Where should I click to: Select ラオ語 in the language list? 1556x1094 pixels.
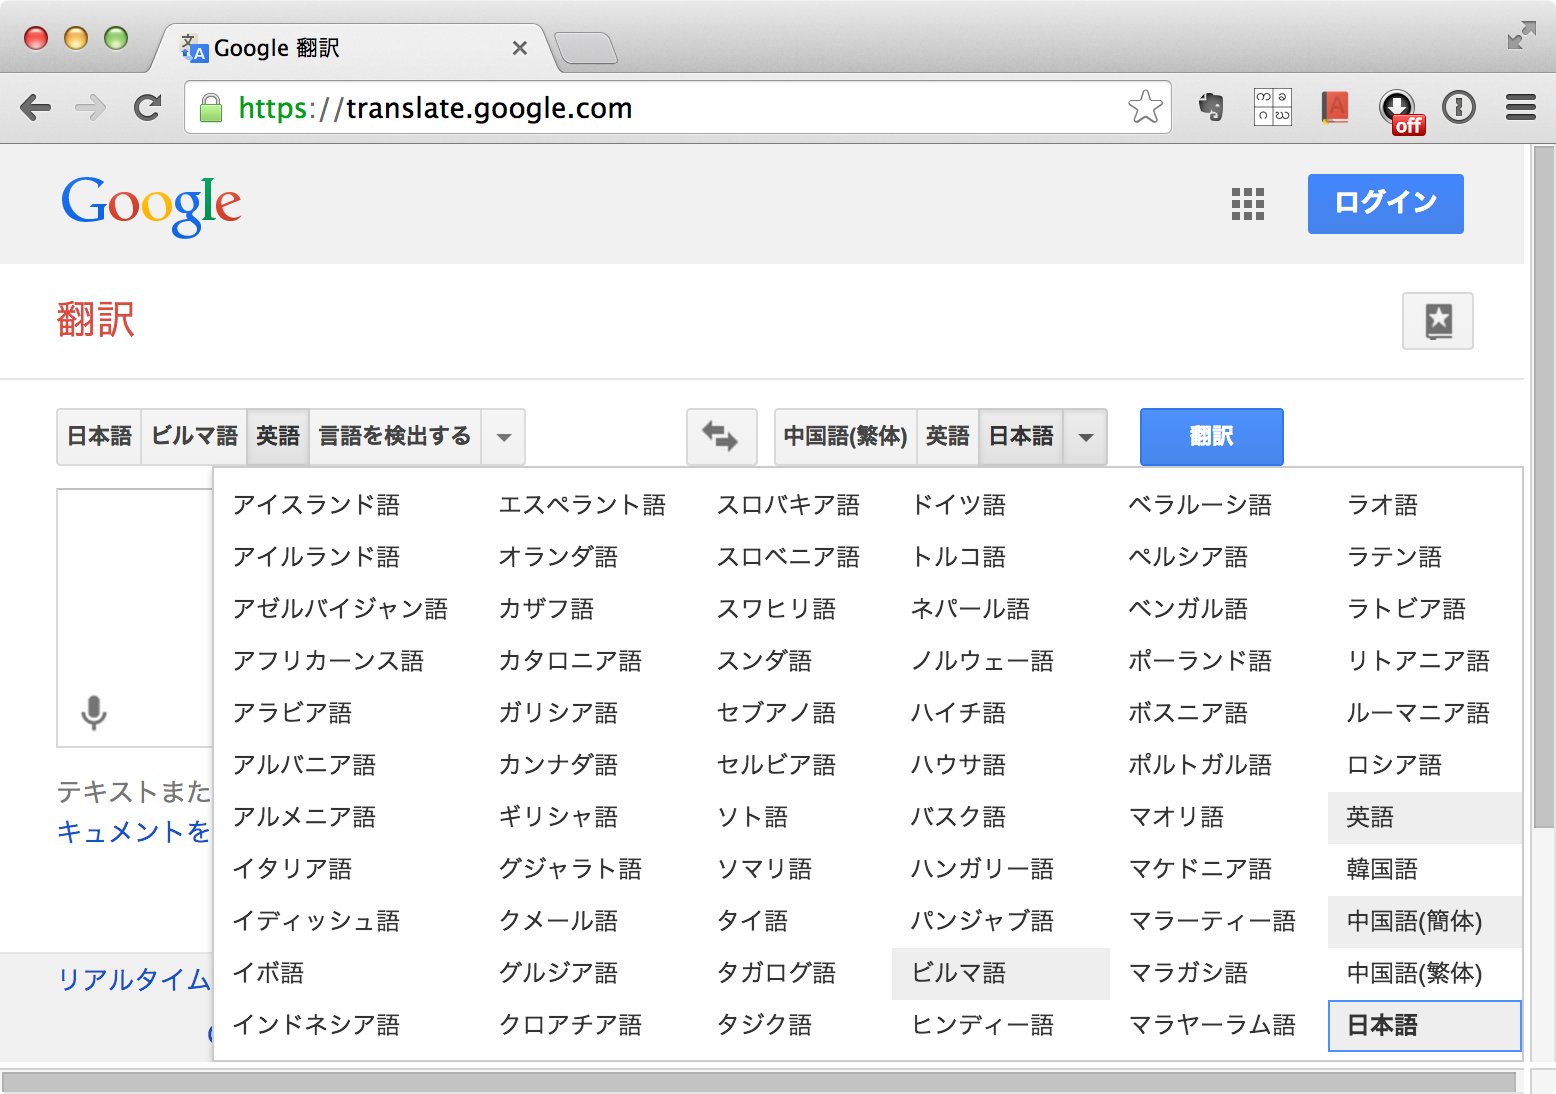point(1382,505)
